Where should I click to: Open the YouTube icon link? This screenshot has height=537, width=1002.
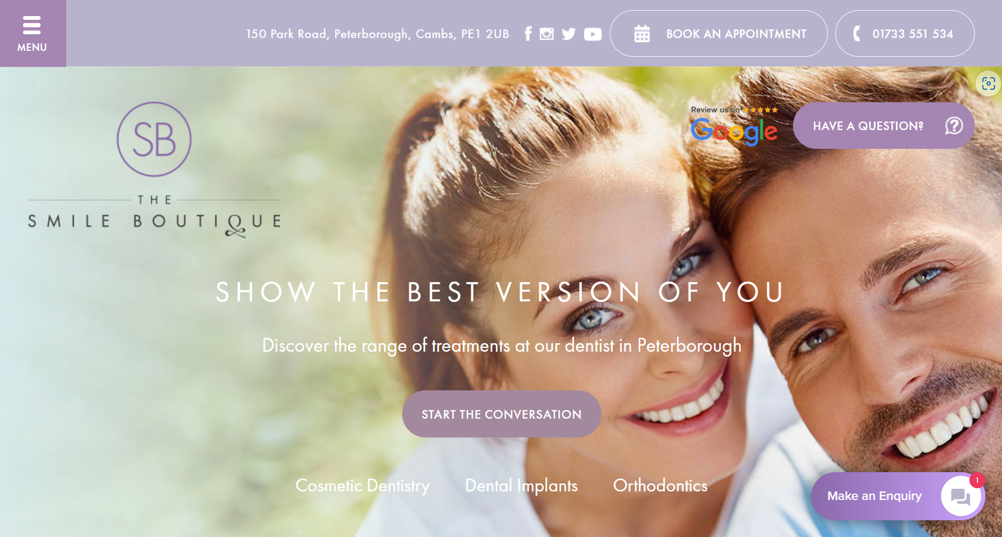click(593, 34)
